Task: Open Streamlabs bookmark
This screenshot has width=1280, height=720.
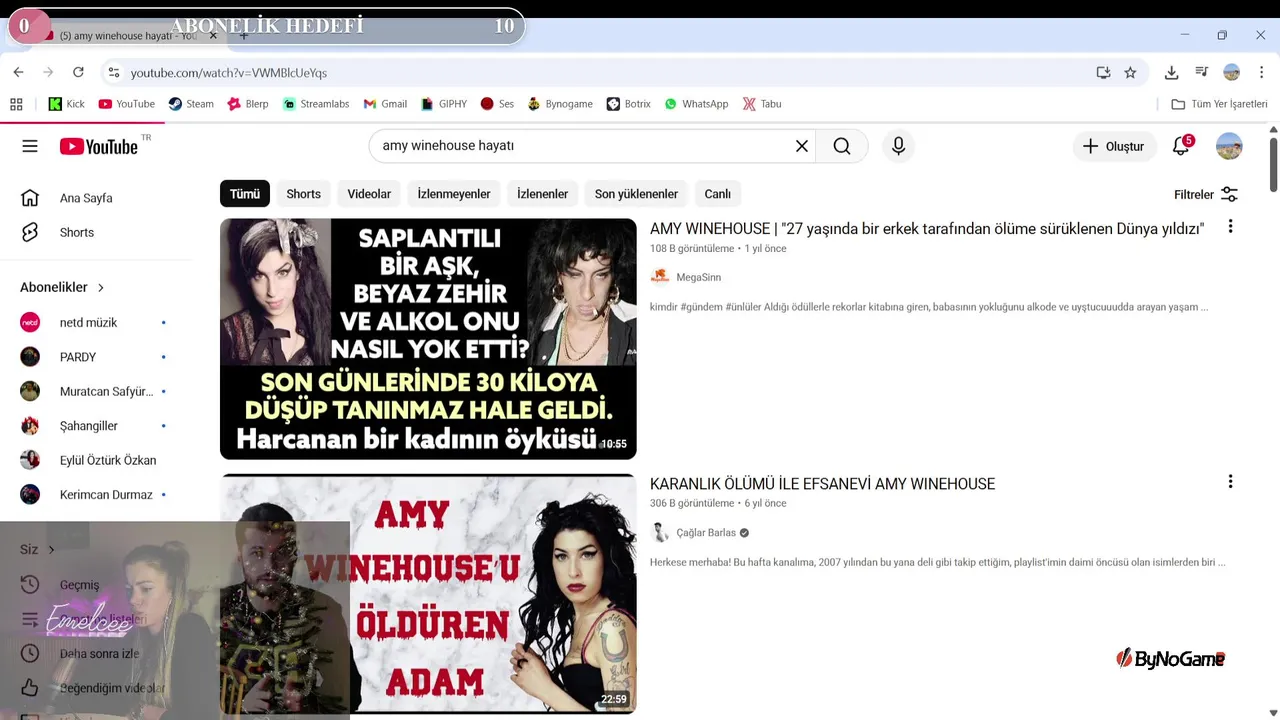Action: click(316, 104)
